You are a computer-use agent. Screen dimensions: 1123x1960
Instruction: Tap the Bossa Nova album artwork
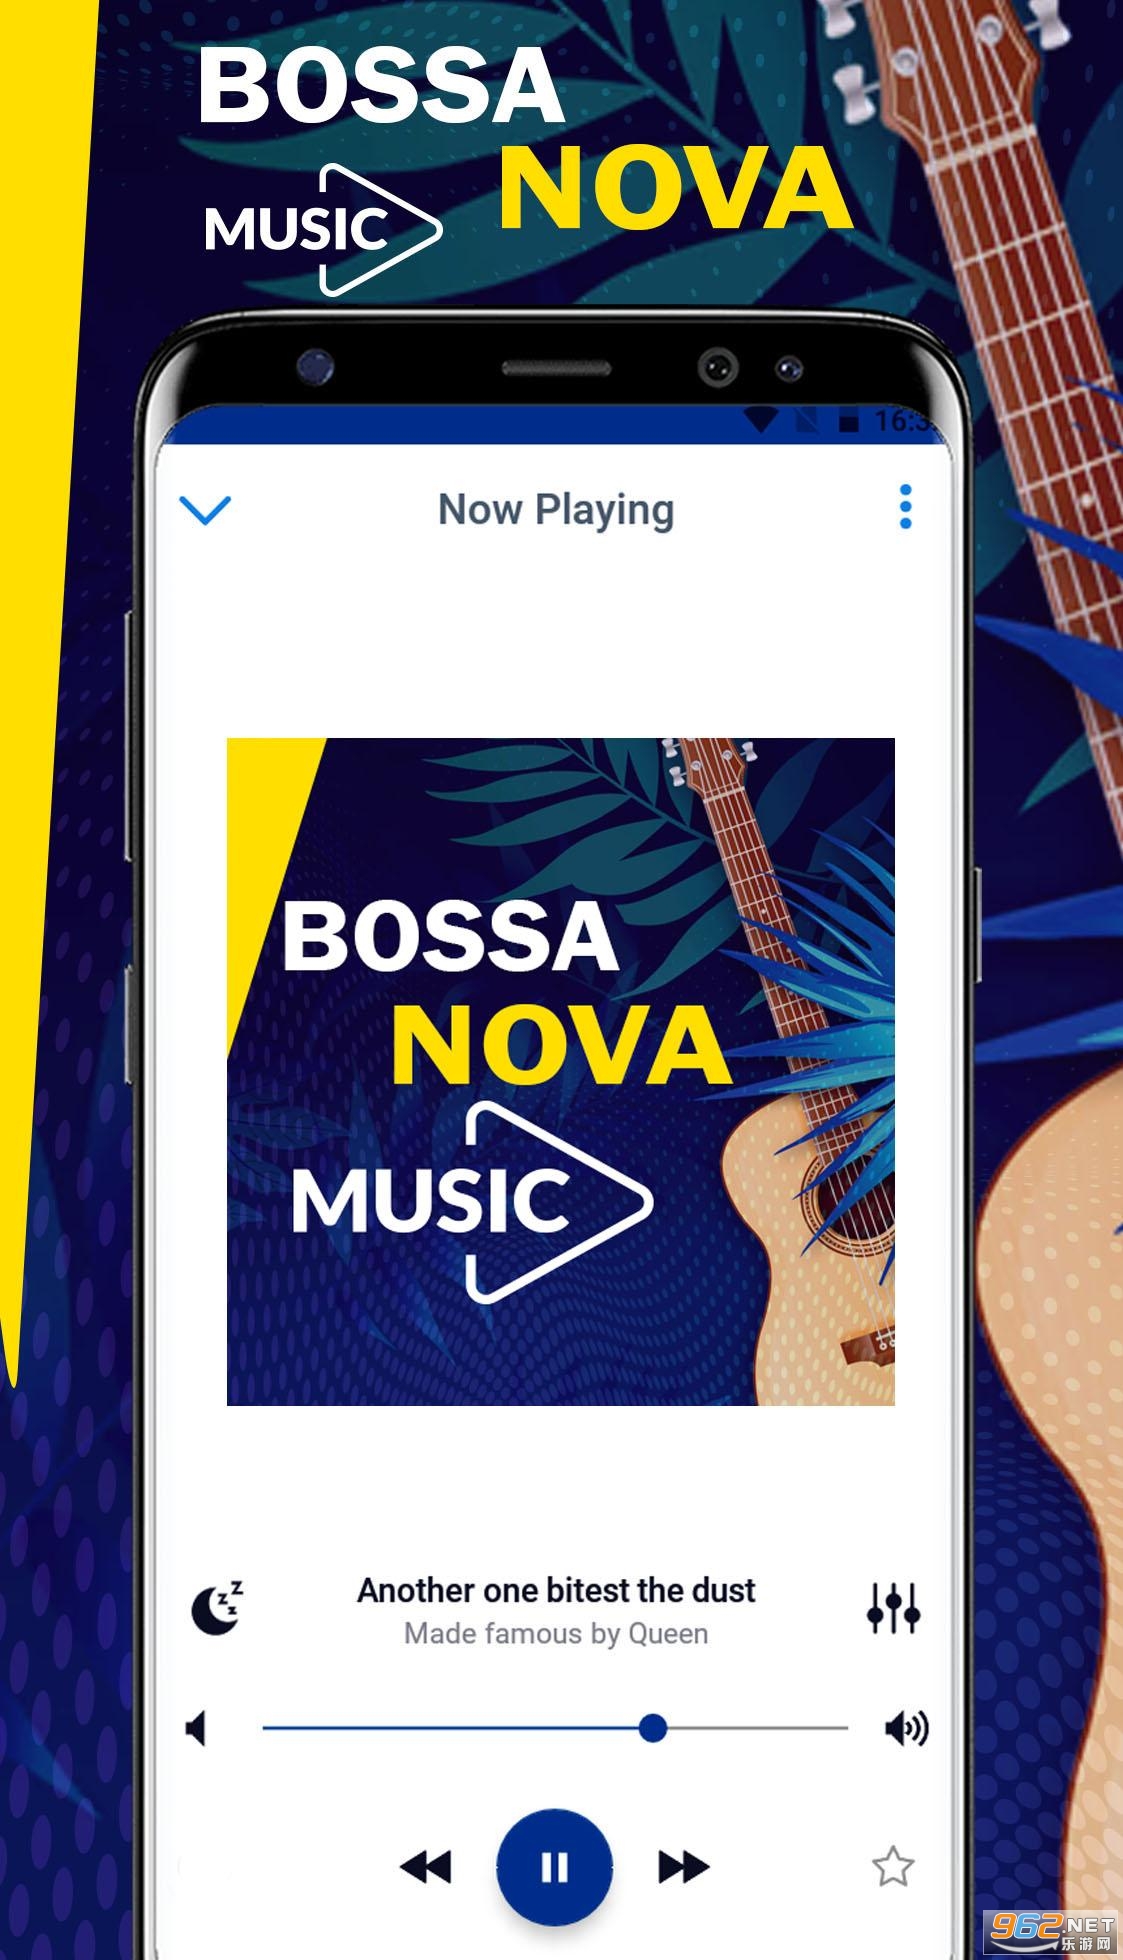[x=561, y=1072]
